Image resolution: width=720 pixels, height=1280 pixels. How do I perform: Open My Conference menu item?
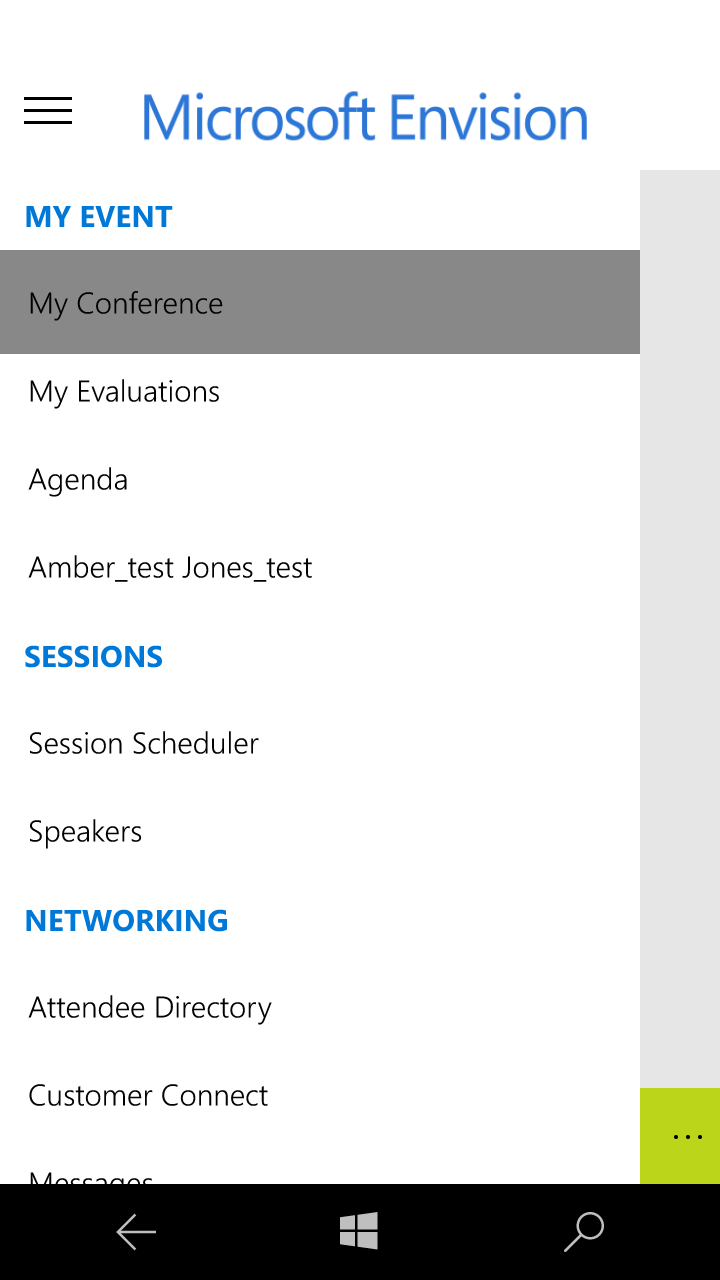click(126, 303)
